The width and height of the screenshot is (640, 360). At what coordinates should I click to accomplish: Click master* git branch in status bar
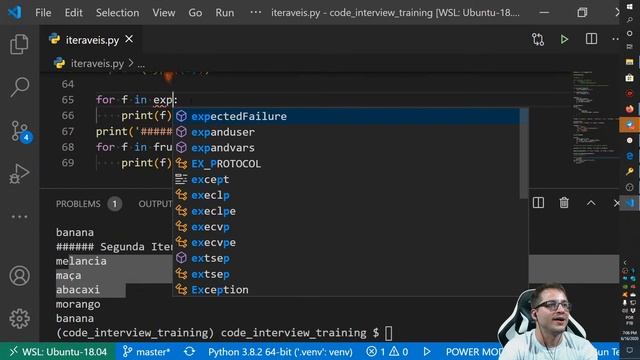click(146, 352)
